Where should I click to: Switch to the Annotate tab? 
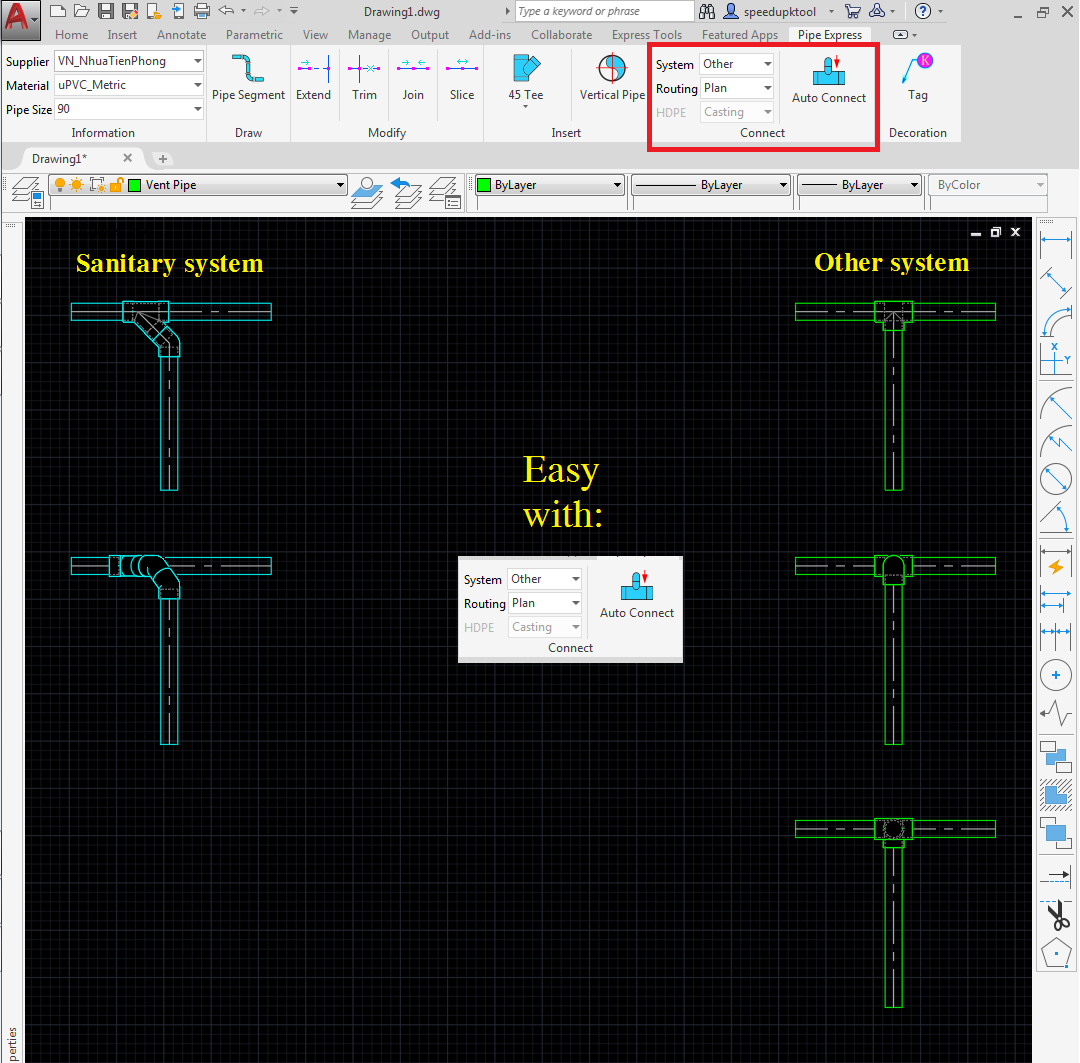pyautogui.click(x=181, y=34)
